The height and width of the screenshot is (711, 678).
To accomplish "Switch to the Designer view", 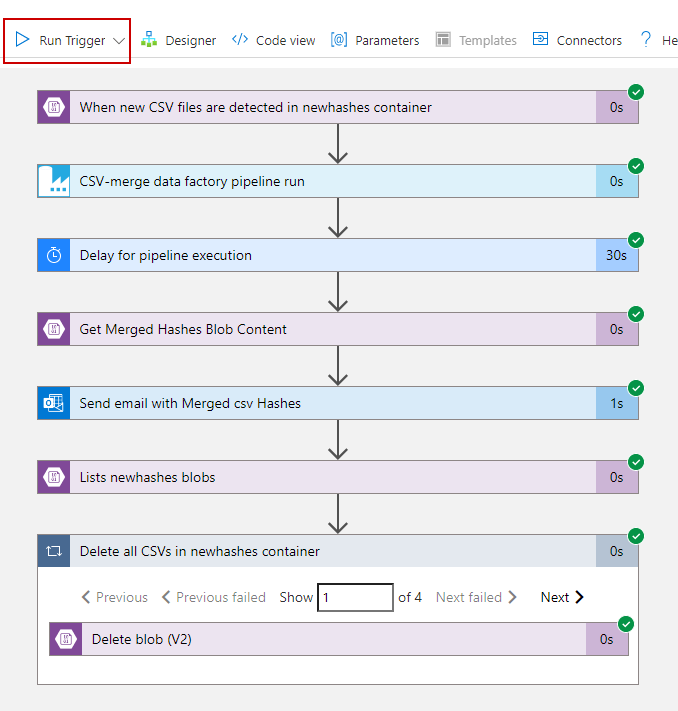I will [x=178, y=40].
